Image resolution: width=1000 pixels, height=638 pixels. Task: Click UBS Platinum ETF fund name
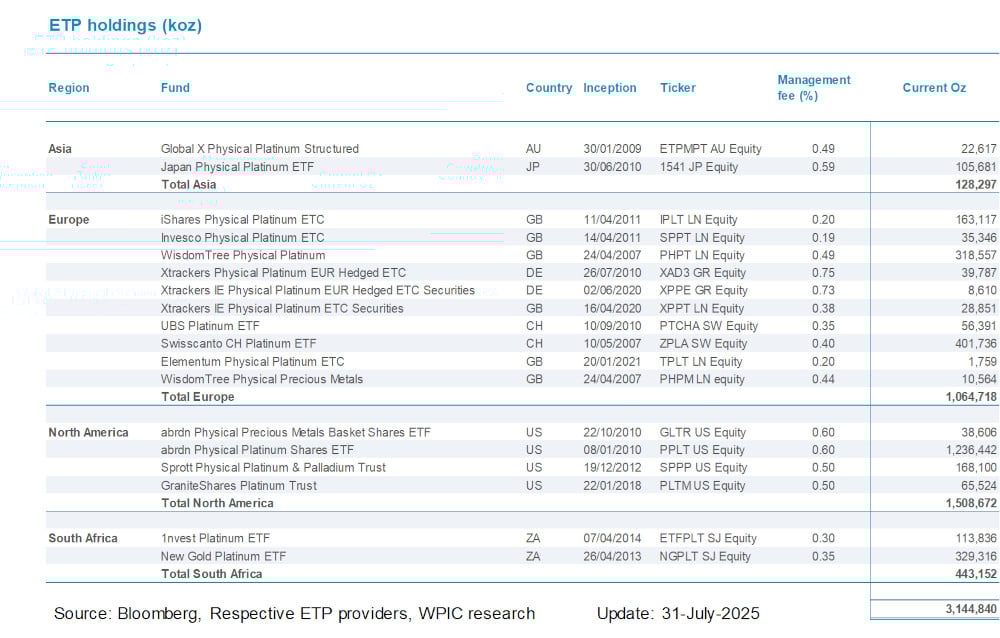pos(210,326)
